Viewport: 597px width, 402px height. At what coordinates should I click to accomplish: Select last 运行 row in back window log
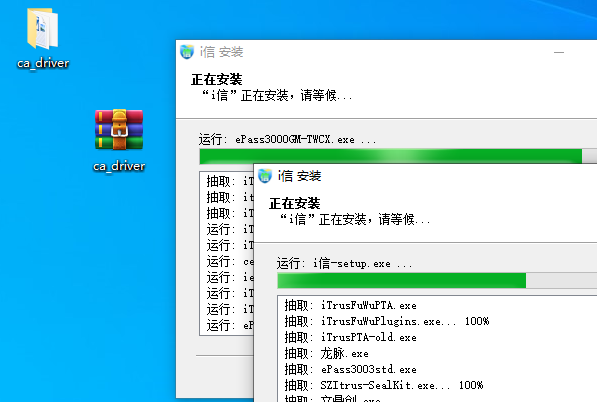[x=230, y=325]
